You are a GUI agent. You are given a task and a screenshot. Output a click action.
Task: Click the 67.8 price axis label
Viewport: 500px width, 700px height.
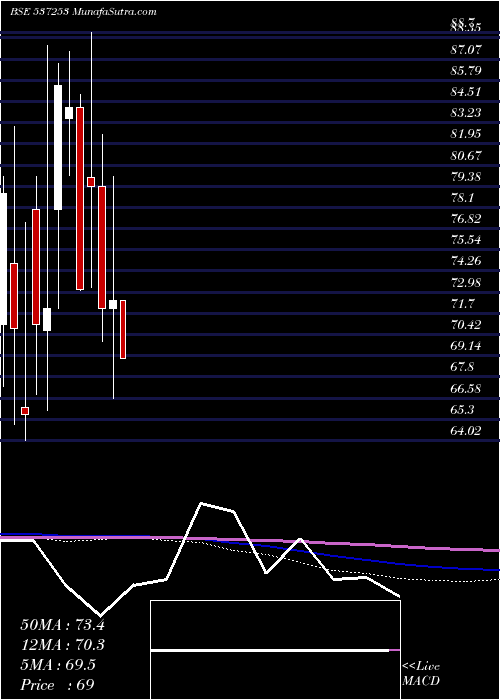[462, 367]
